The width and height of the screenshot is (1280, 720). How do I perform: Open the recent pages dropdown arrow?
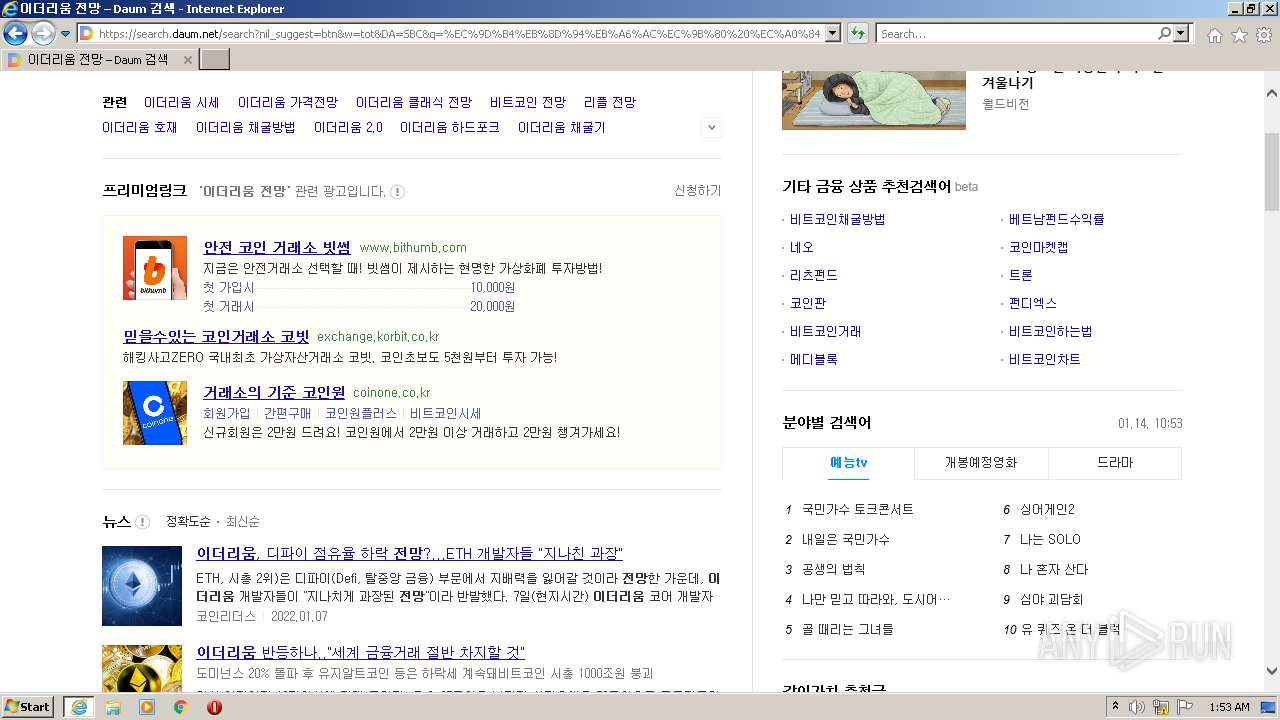tap(65, 35)
